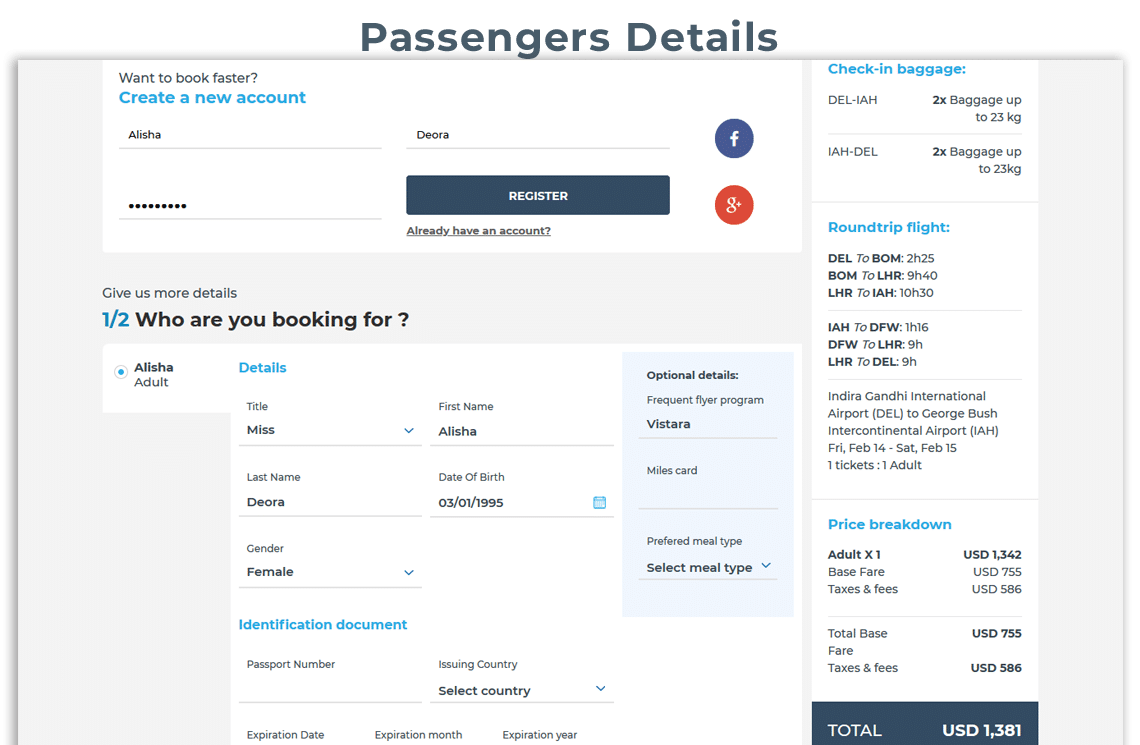This screenshot has height=745, width=1140.
Task: Expand the Title dropdown showing Miss
Action: pos(330,430)
